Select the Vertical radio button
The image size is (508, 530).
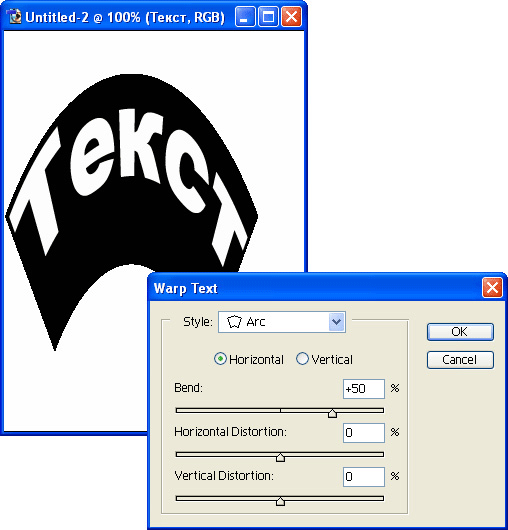pyautogui.click(x=302, y=359)
